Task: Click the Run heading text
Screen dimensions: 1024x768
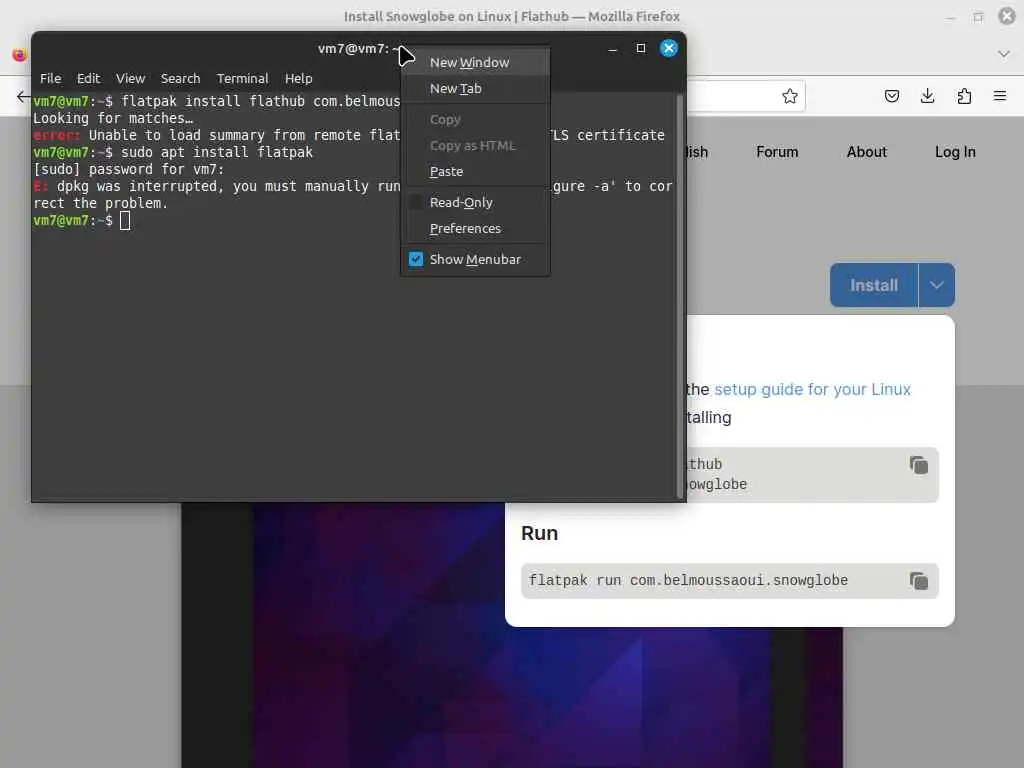Action: click(x=539, y=534)
